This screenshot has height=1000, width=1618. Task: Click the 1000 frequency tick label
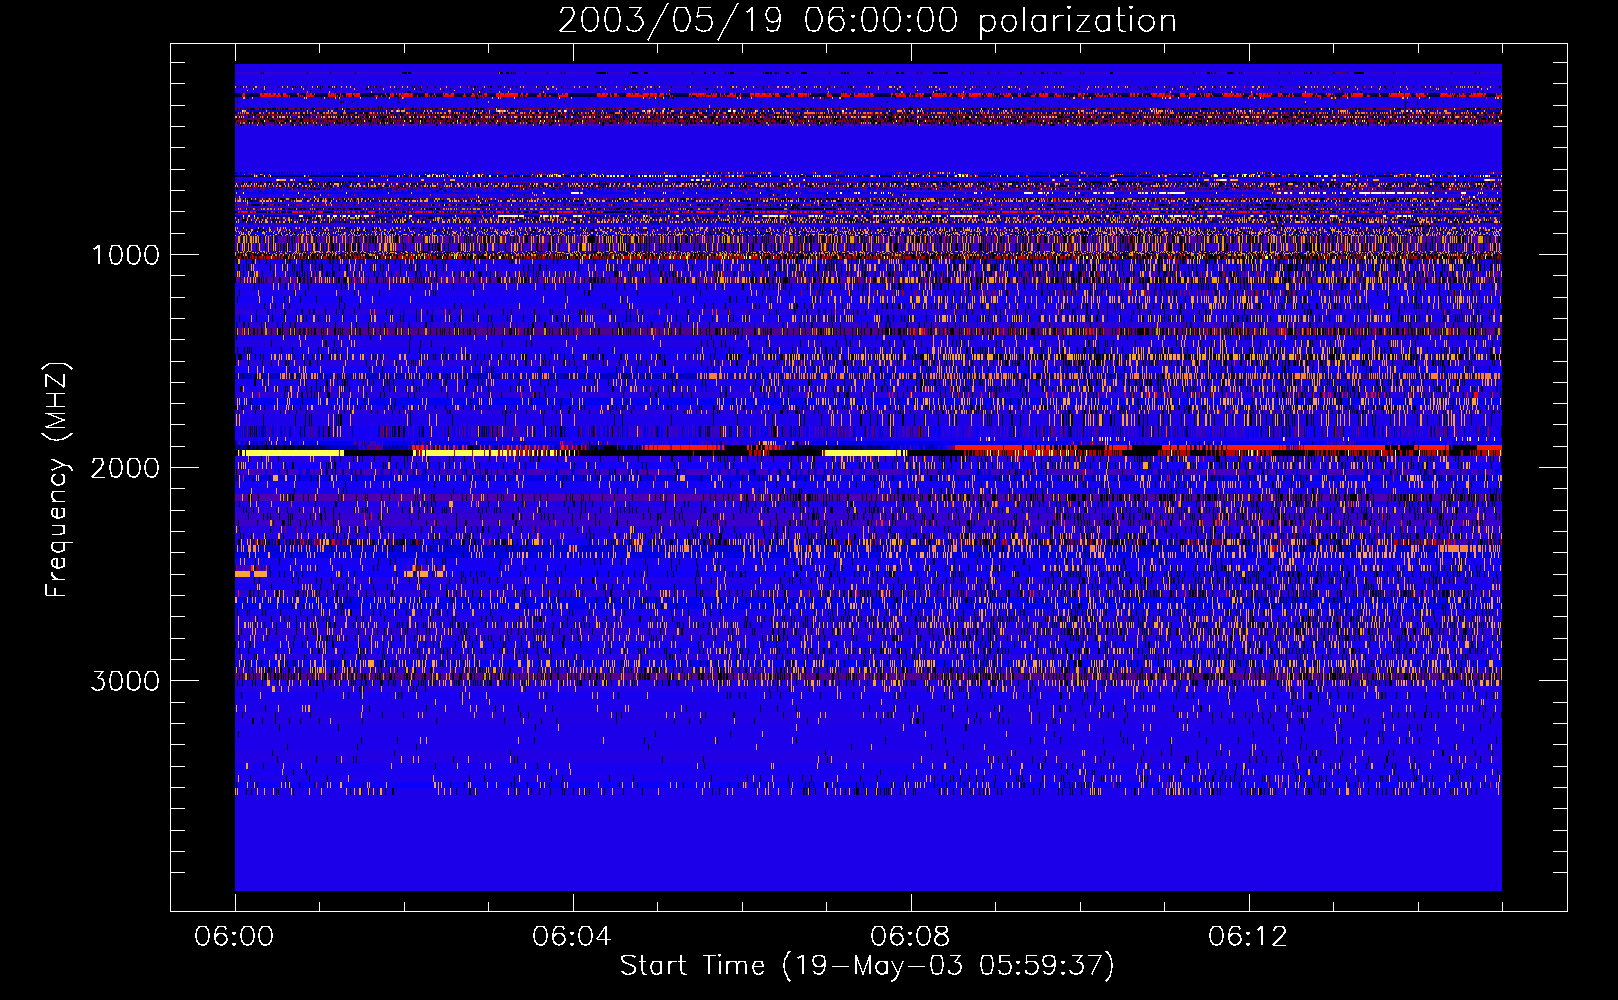[125, 255]
